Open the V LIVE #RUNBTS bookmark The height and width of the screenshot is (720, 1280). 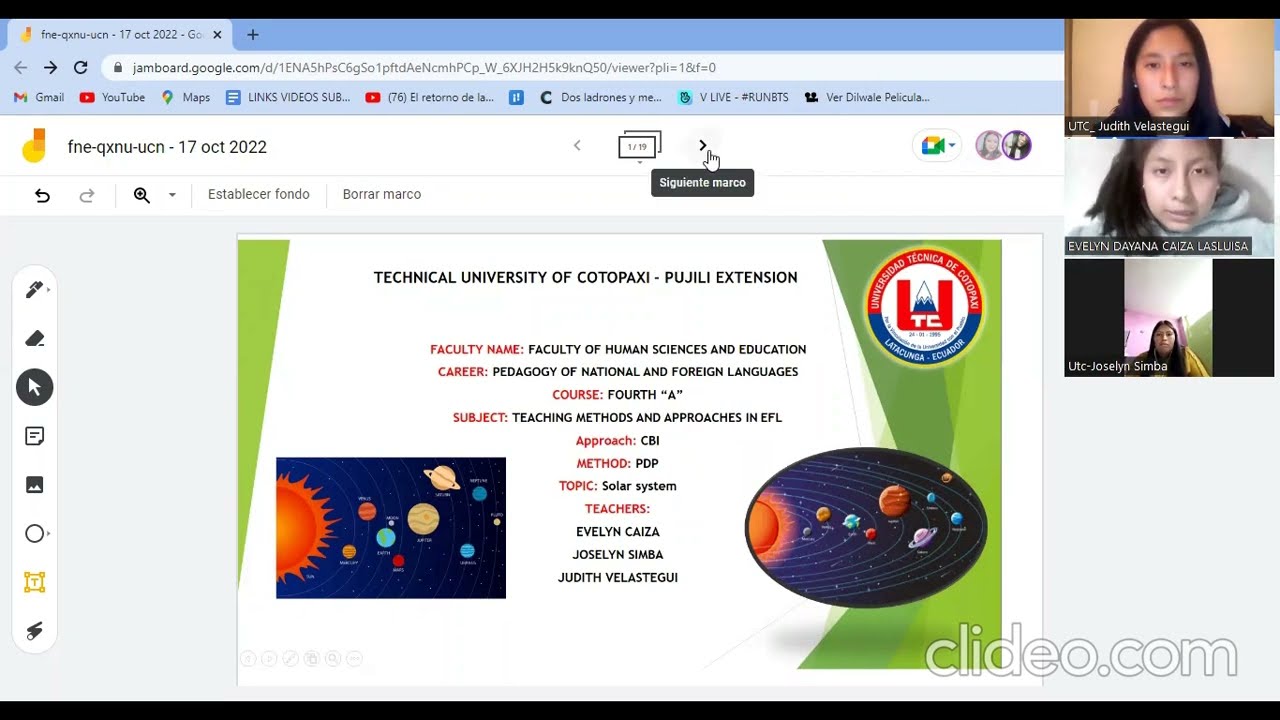733,97
